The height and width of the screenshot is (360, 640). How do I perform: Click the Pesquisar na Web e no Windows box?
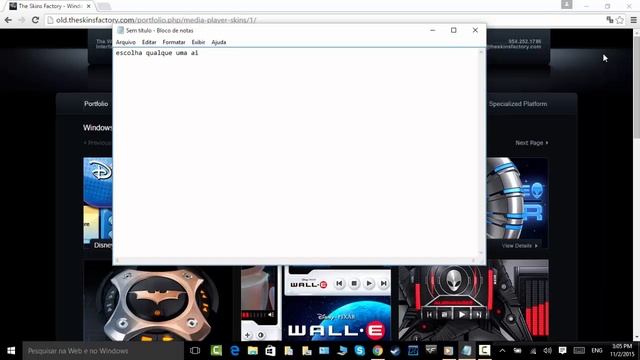[x=103, y=351]
